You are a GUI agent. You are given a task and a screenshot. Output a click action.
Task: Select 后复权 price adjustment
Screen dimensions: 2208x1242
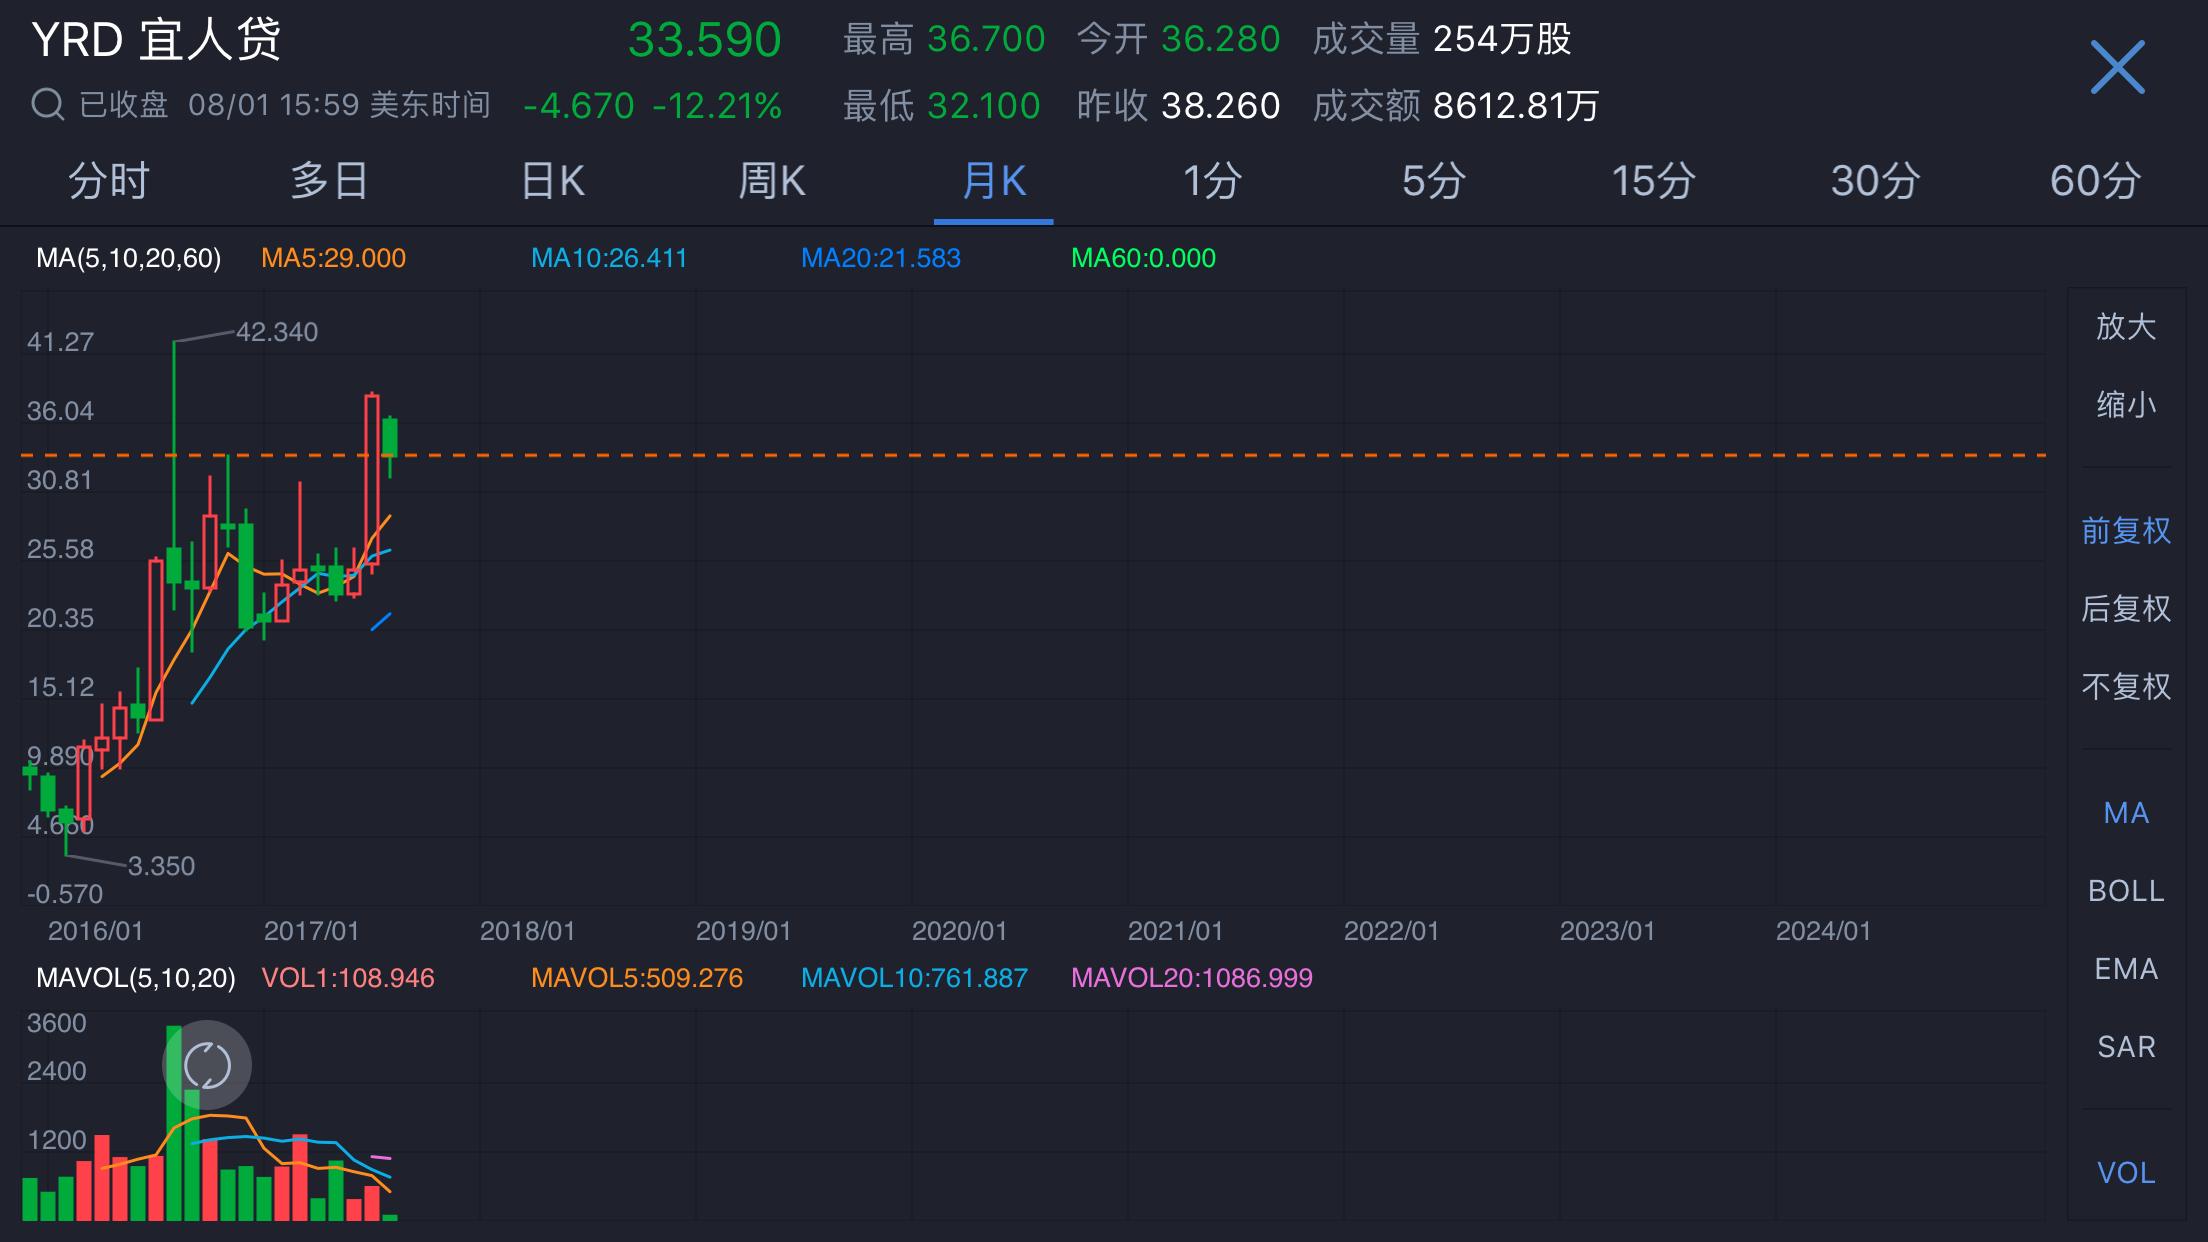coord(2126,608)
